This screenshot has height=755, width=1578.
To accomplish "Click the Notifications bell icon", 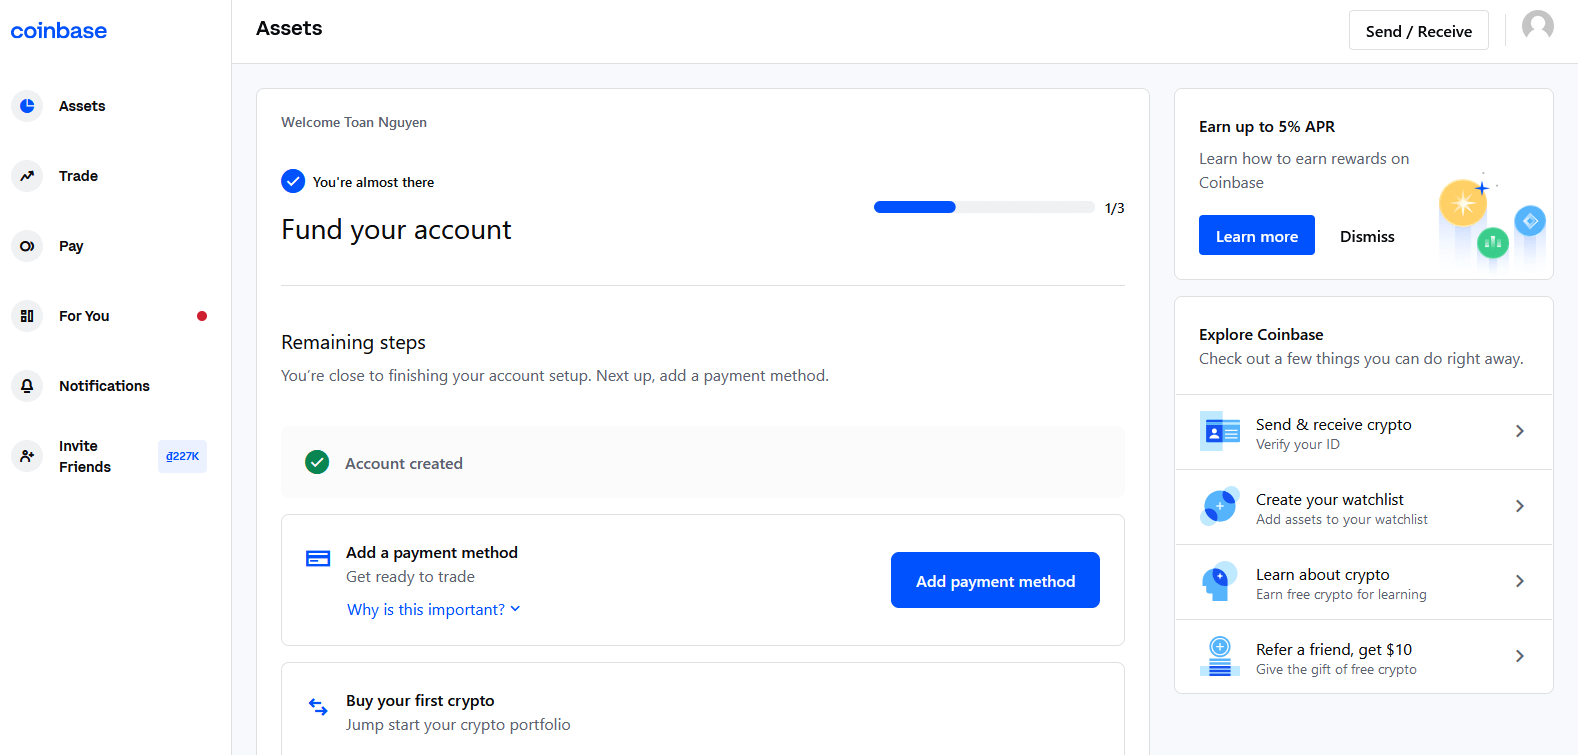I will [x=27, y=386].
